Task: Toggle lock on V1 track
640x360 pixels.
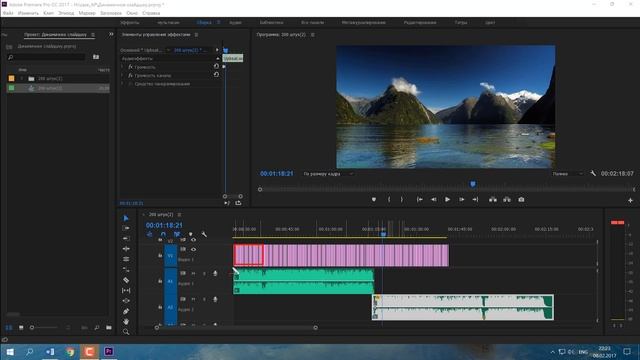Action: tap(160, 256)
